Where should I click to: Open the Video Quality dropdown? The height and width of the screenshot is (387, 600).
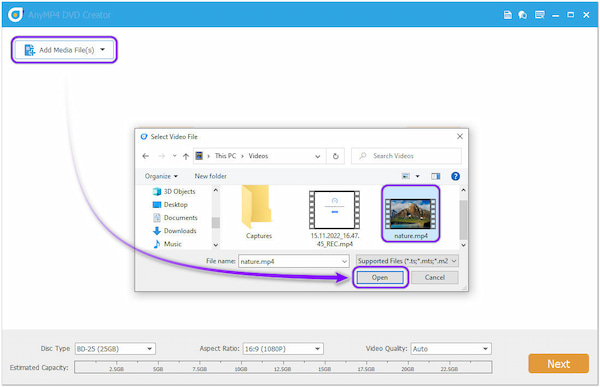pos(451,349)
